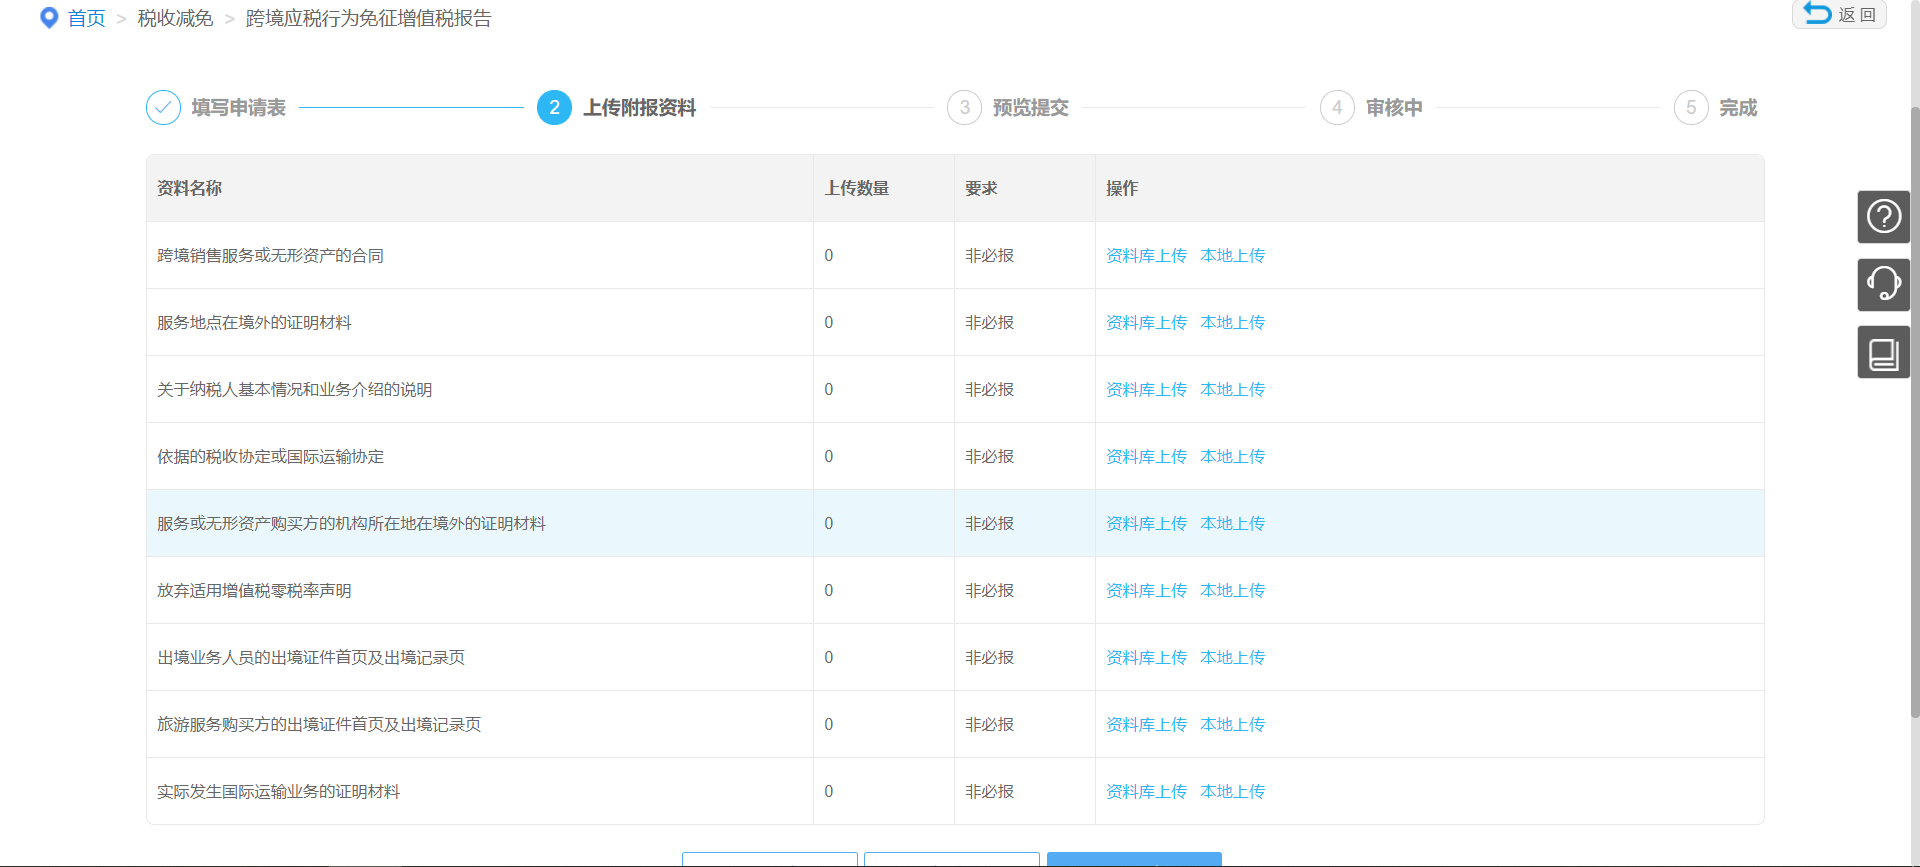
Task: Open 税收减免 in the breadcrumb
Action: coord(175,18)
